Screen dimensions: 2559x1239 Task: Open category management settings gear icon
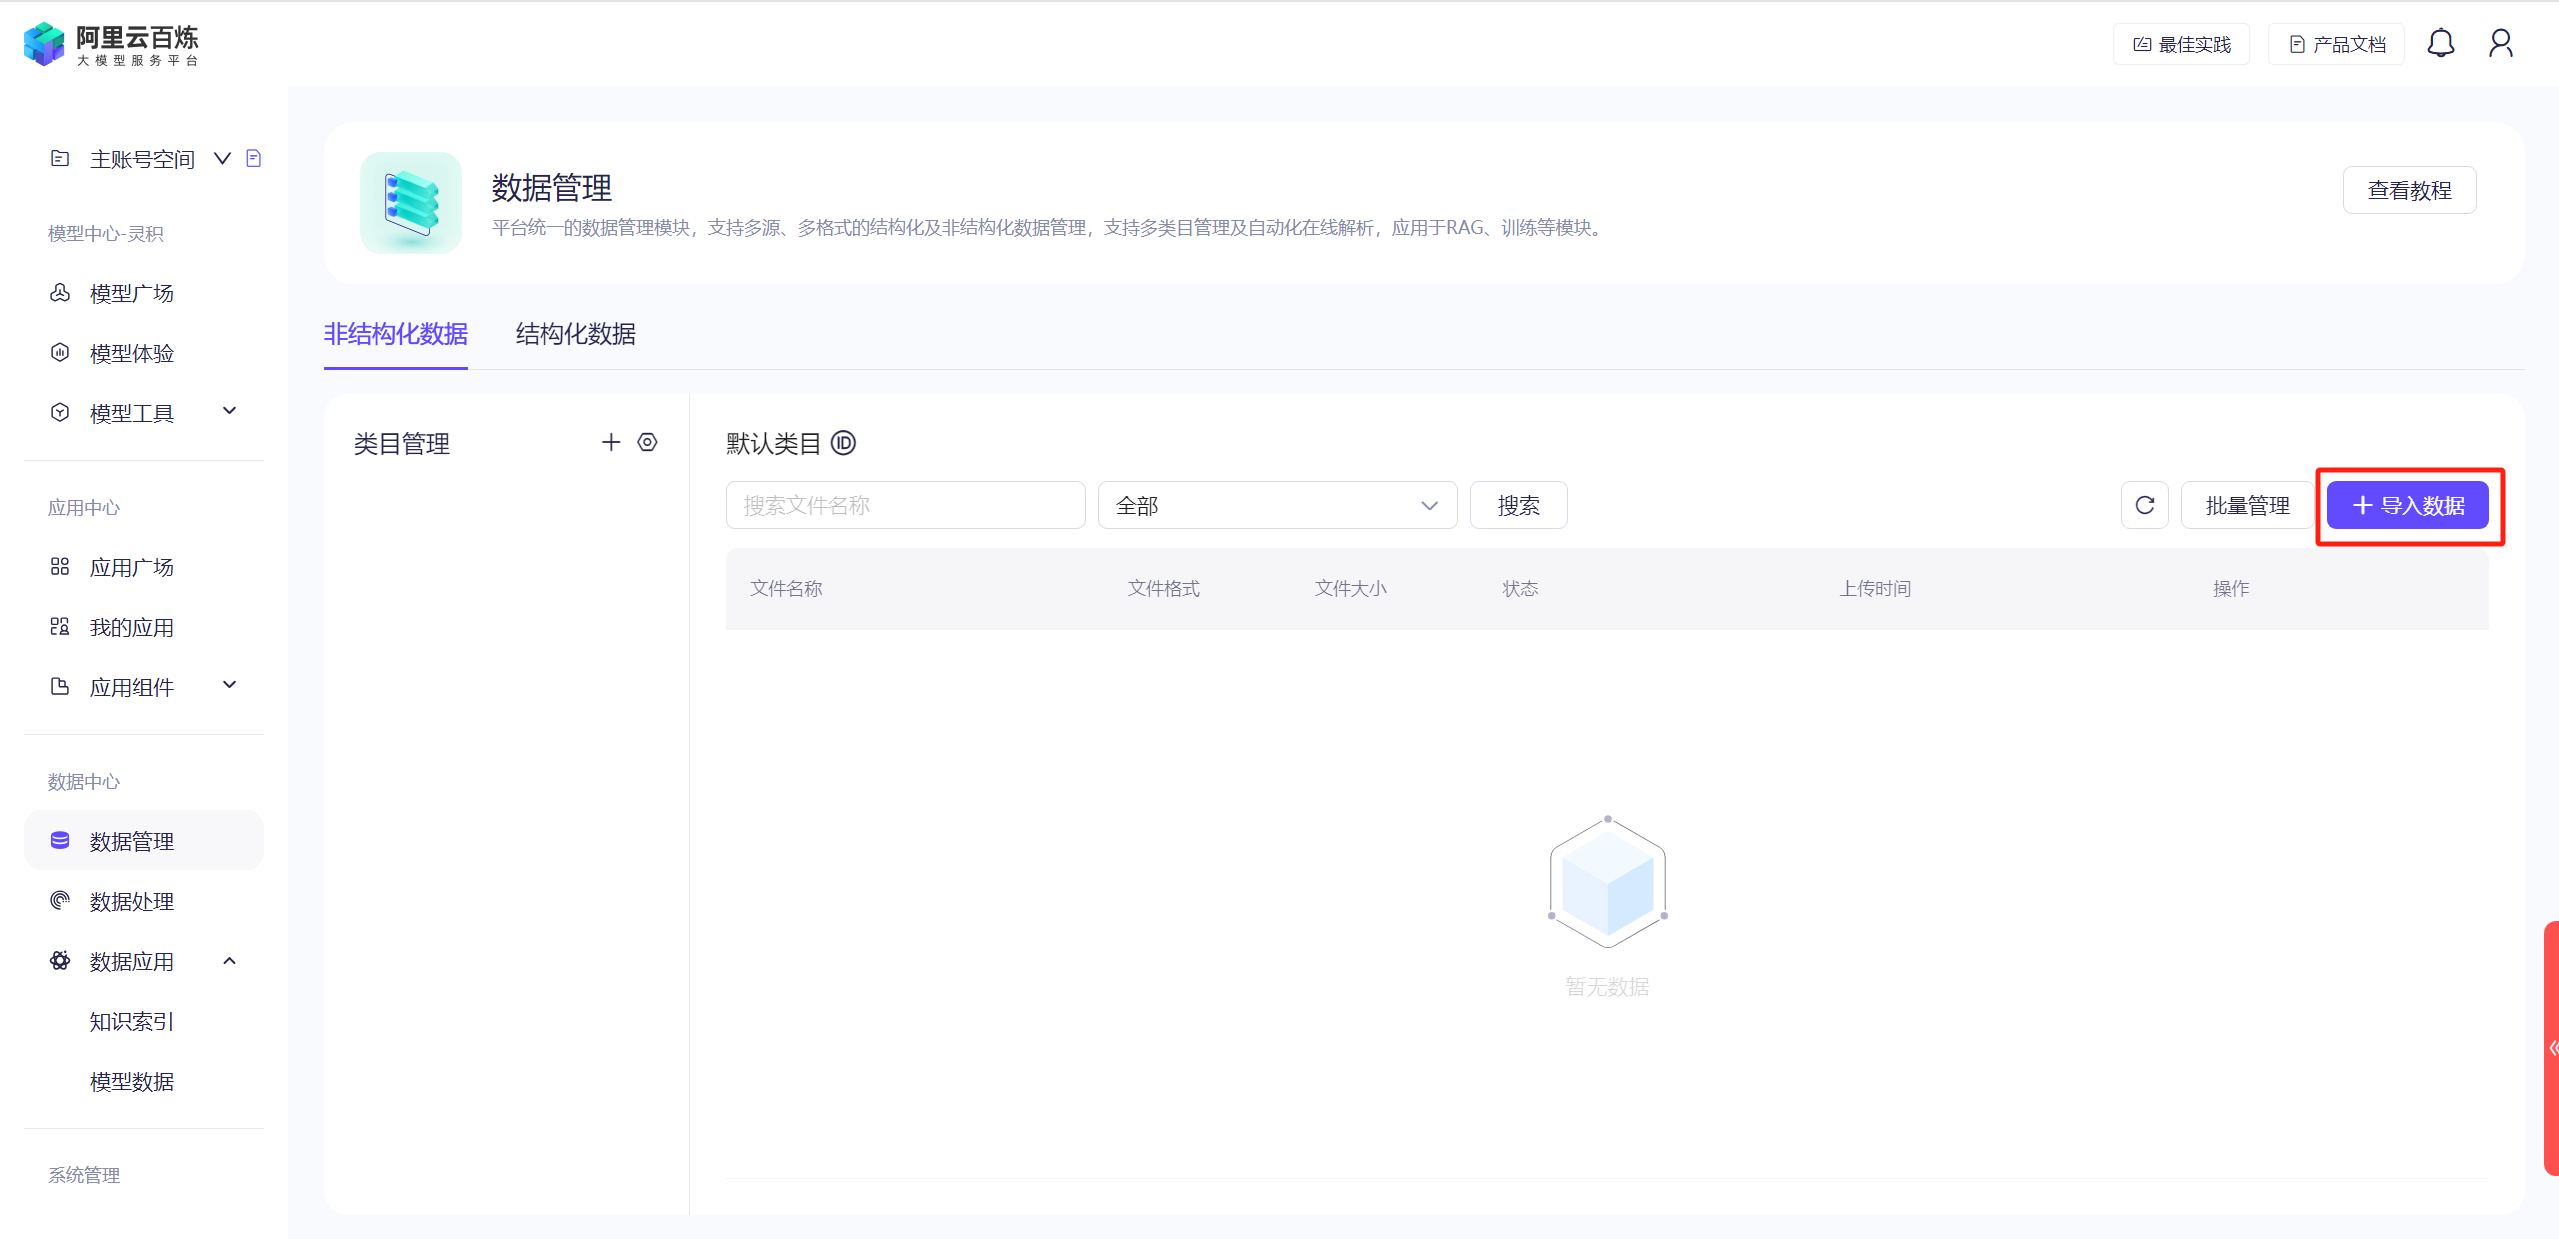coord(648,442)
